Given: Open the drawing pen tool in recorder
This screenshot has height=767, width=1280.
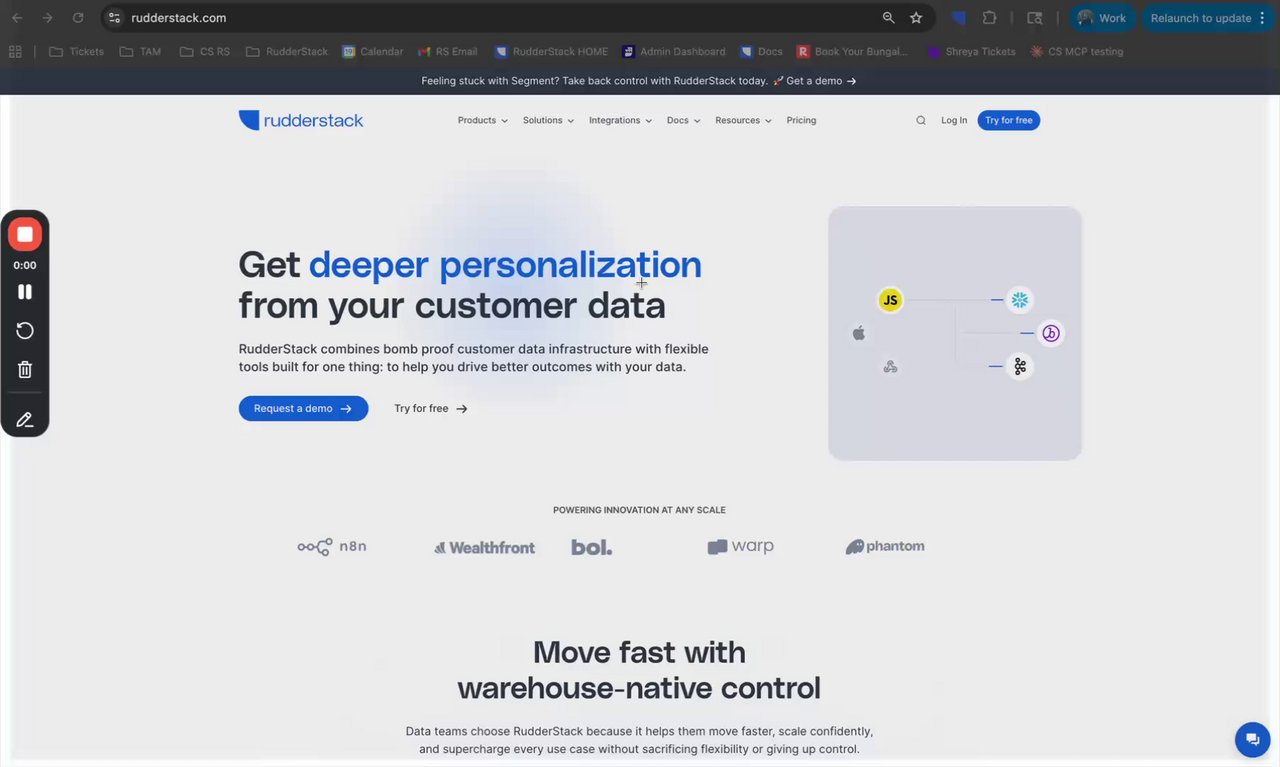Looking at the screenshot, I should pyautogui.click(x=25, y=420).
